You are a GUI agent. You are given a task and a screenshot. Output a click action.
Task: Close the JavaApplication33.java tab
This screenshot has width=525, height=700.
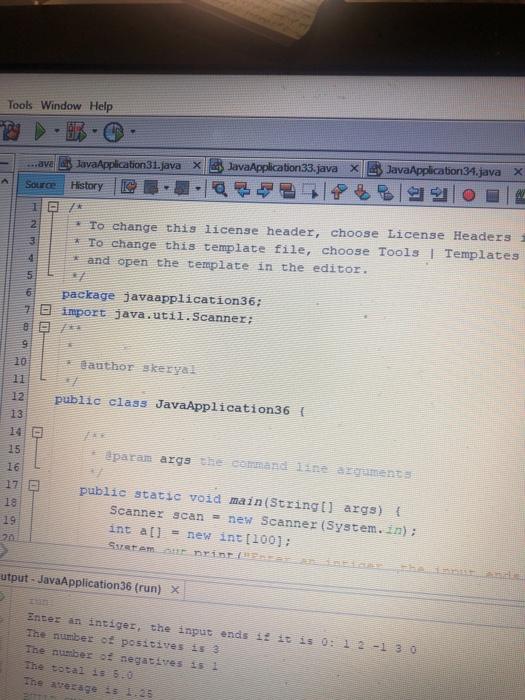(x=354, y=169)
